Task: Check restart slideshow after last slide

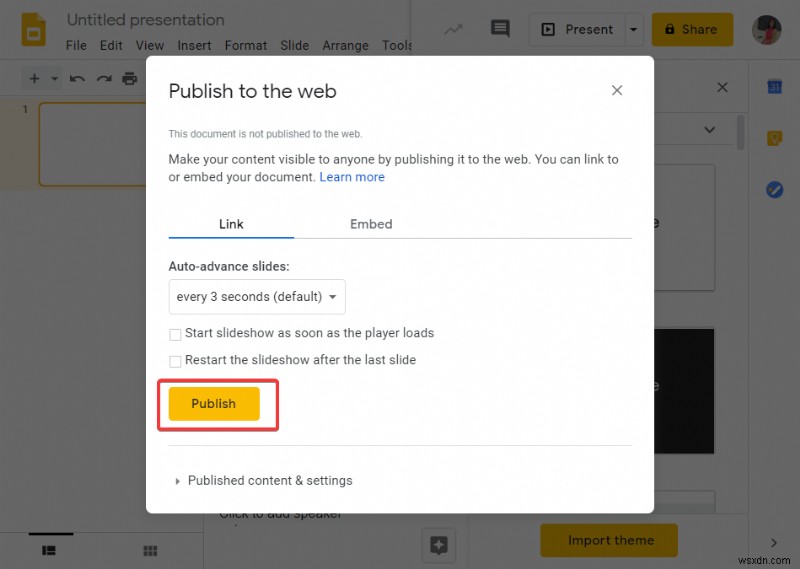Action: (176, 361)
